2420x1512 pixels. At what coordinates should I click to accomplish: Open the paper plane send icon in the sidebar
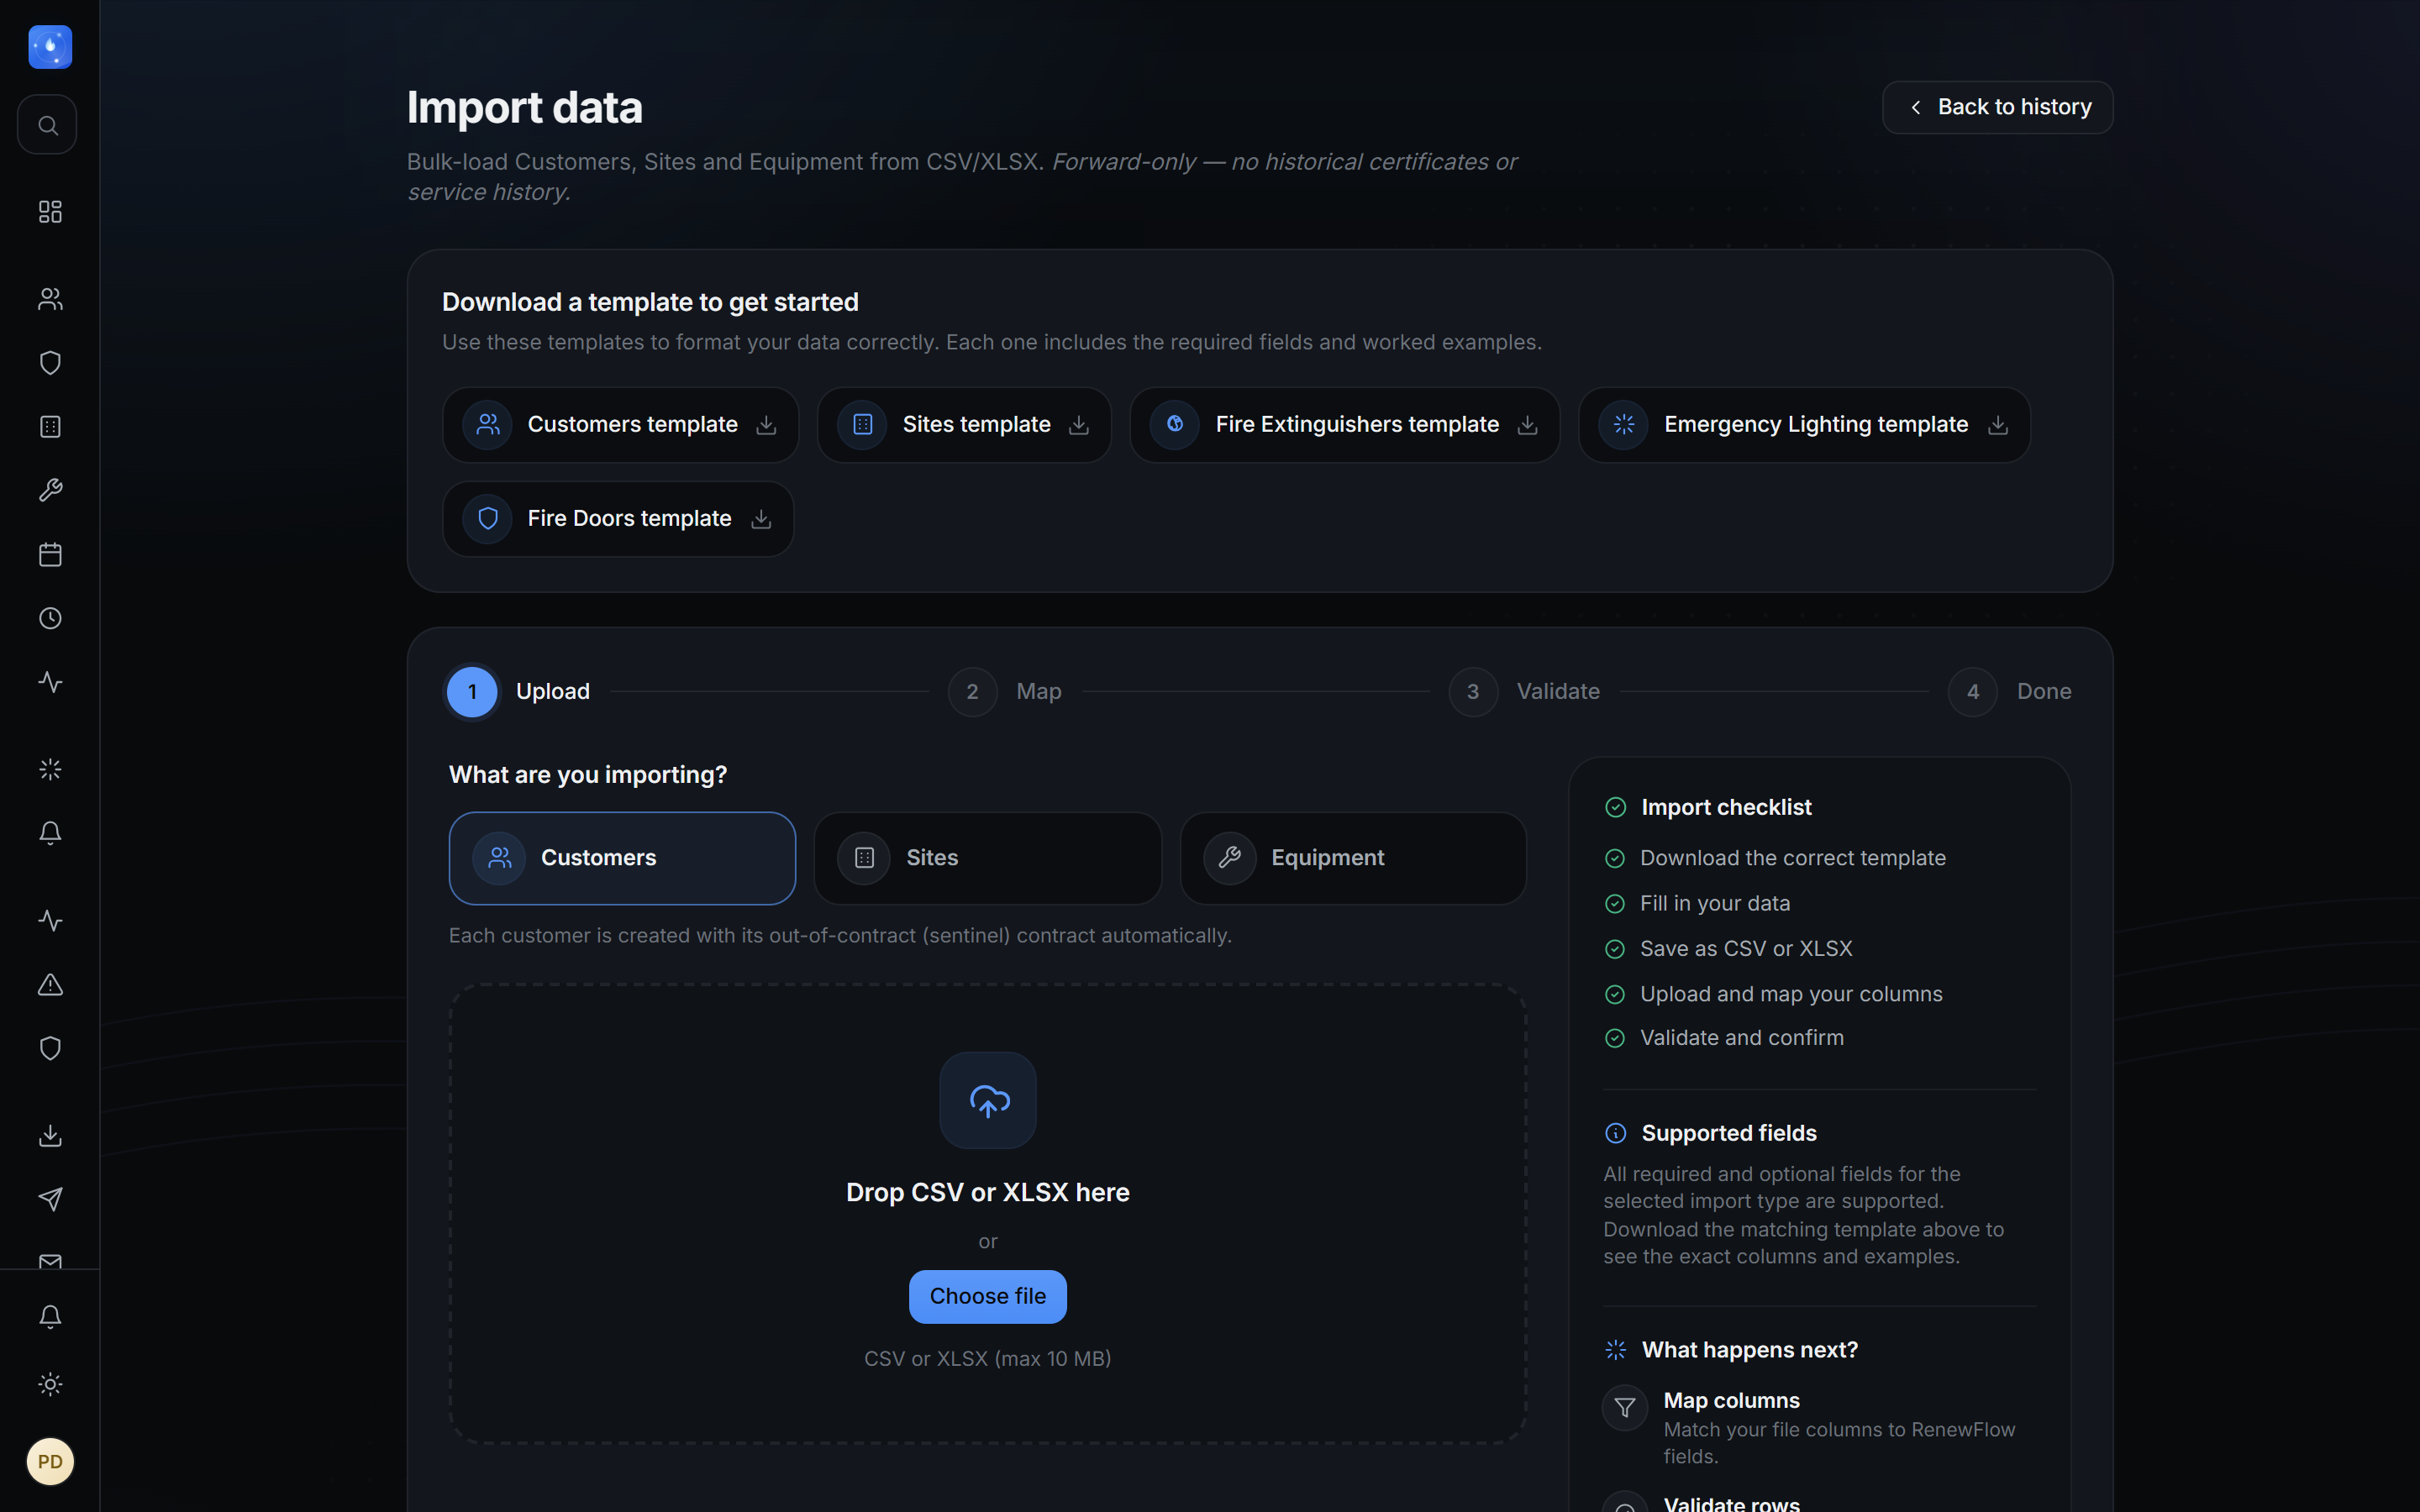[x=50, y=1199]
